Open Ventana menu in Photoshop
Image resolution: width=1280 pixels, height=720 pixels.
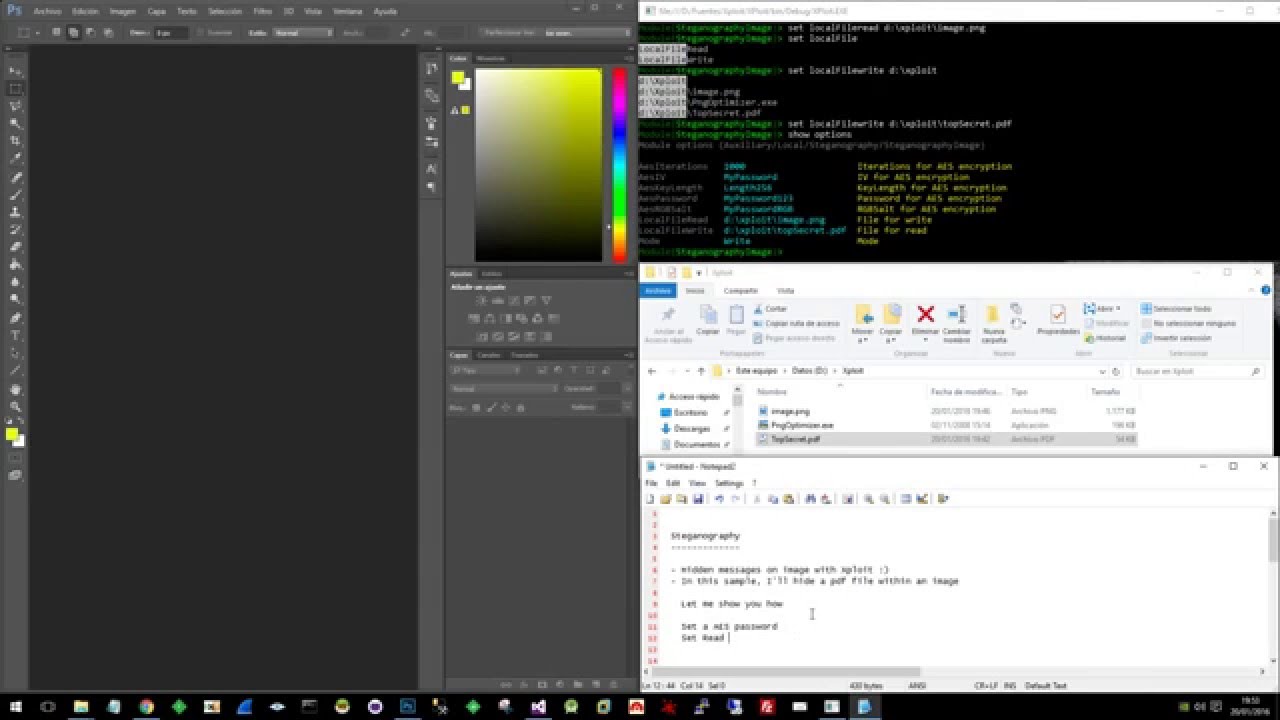click(x=348, y=11)
